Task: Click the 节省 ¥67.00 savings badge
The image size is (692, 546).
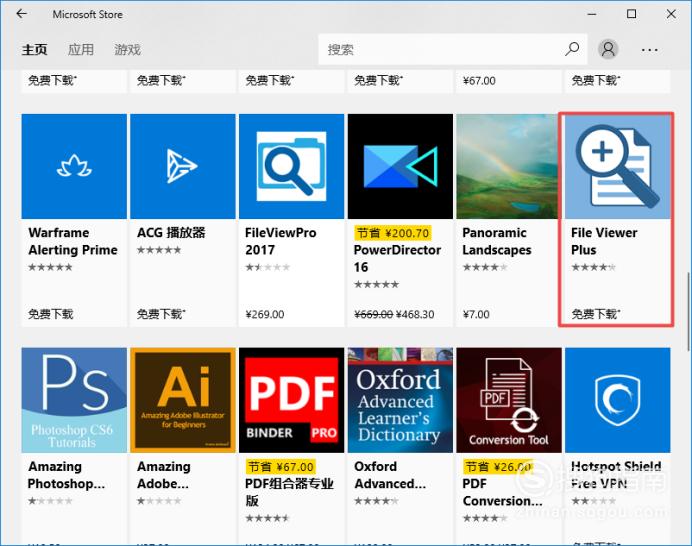Action: [x=281, y=467]
